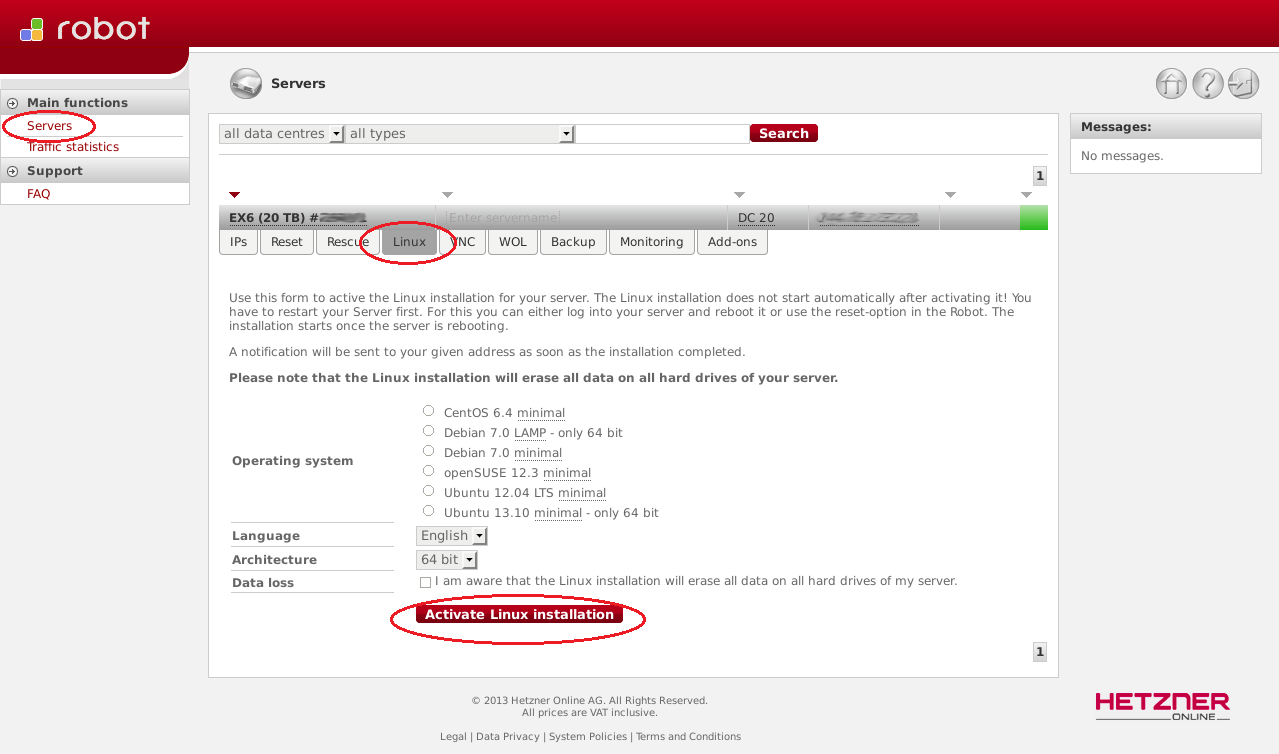1279x754 pixels.
Task: Open help with the question mark icon
Action: (1208, 84)
